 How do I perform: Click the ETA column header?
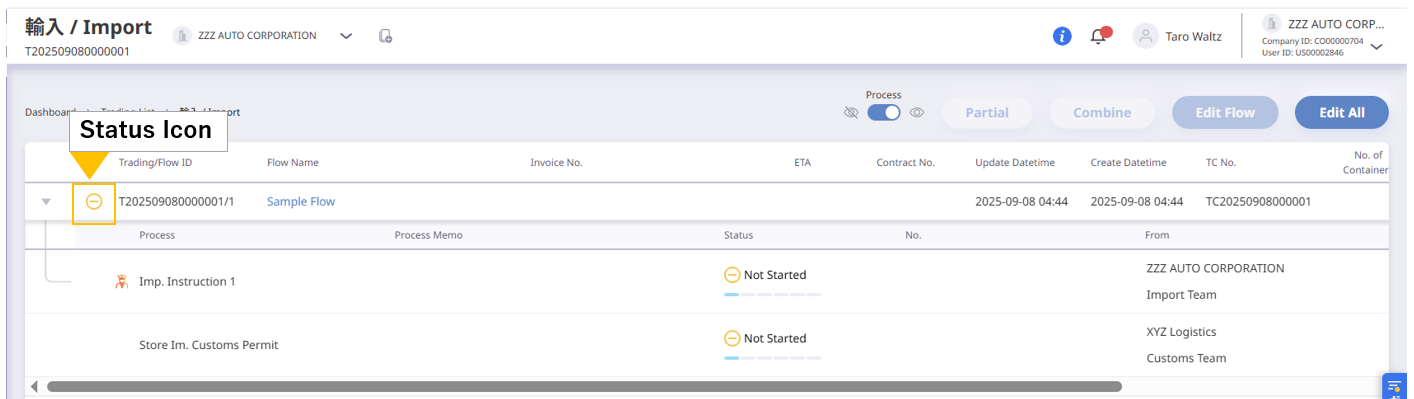[803, 163]
